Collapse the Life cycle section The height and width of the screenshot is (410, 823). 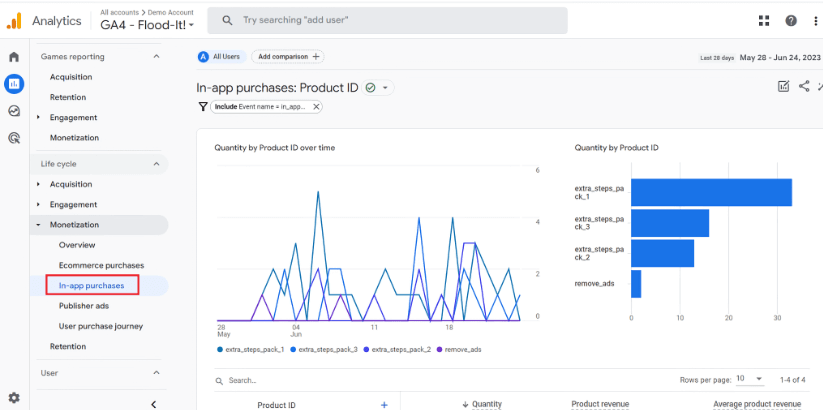coord(156,164)
